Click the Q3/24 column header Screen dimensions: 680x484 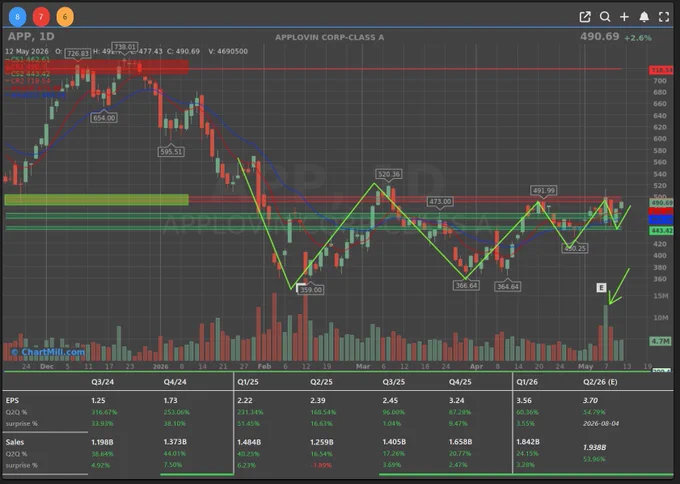tap(102, 382)
